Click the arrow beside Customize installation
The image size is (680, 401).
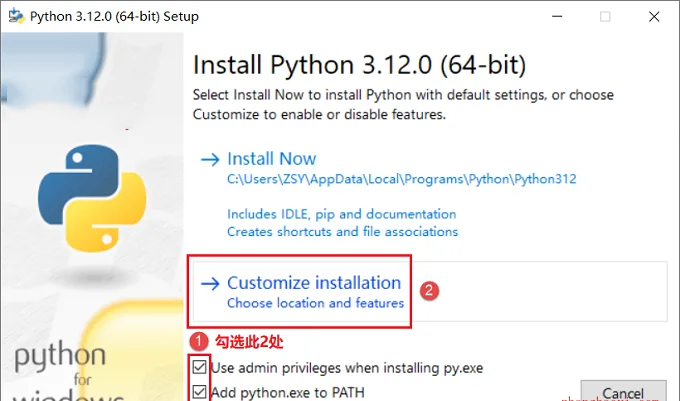pyautogui.click(x=210, y=284)
